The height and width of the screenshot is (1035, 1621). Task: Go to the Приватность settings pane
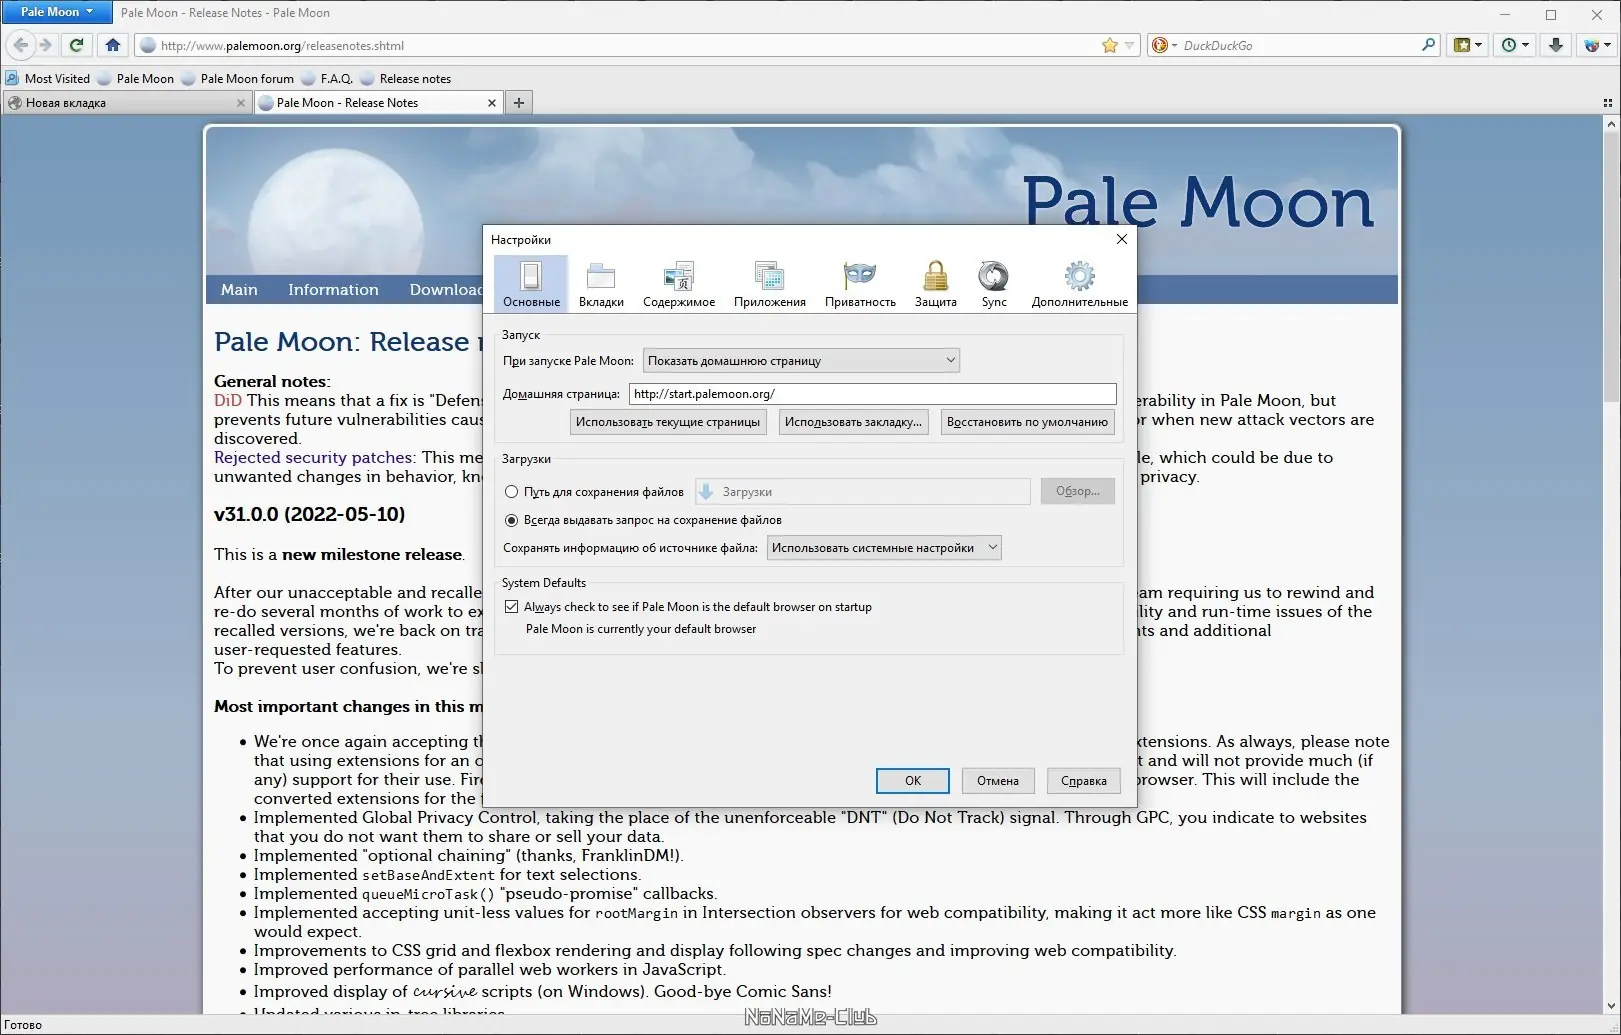(x=860, y=283)
